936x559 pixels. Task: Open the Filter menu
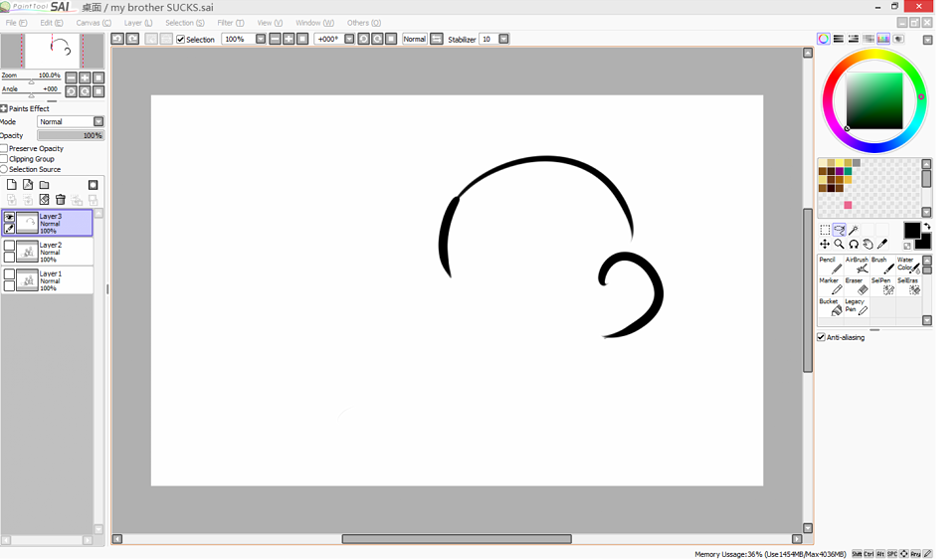(x=230, y=22)
